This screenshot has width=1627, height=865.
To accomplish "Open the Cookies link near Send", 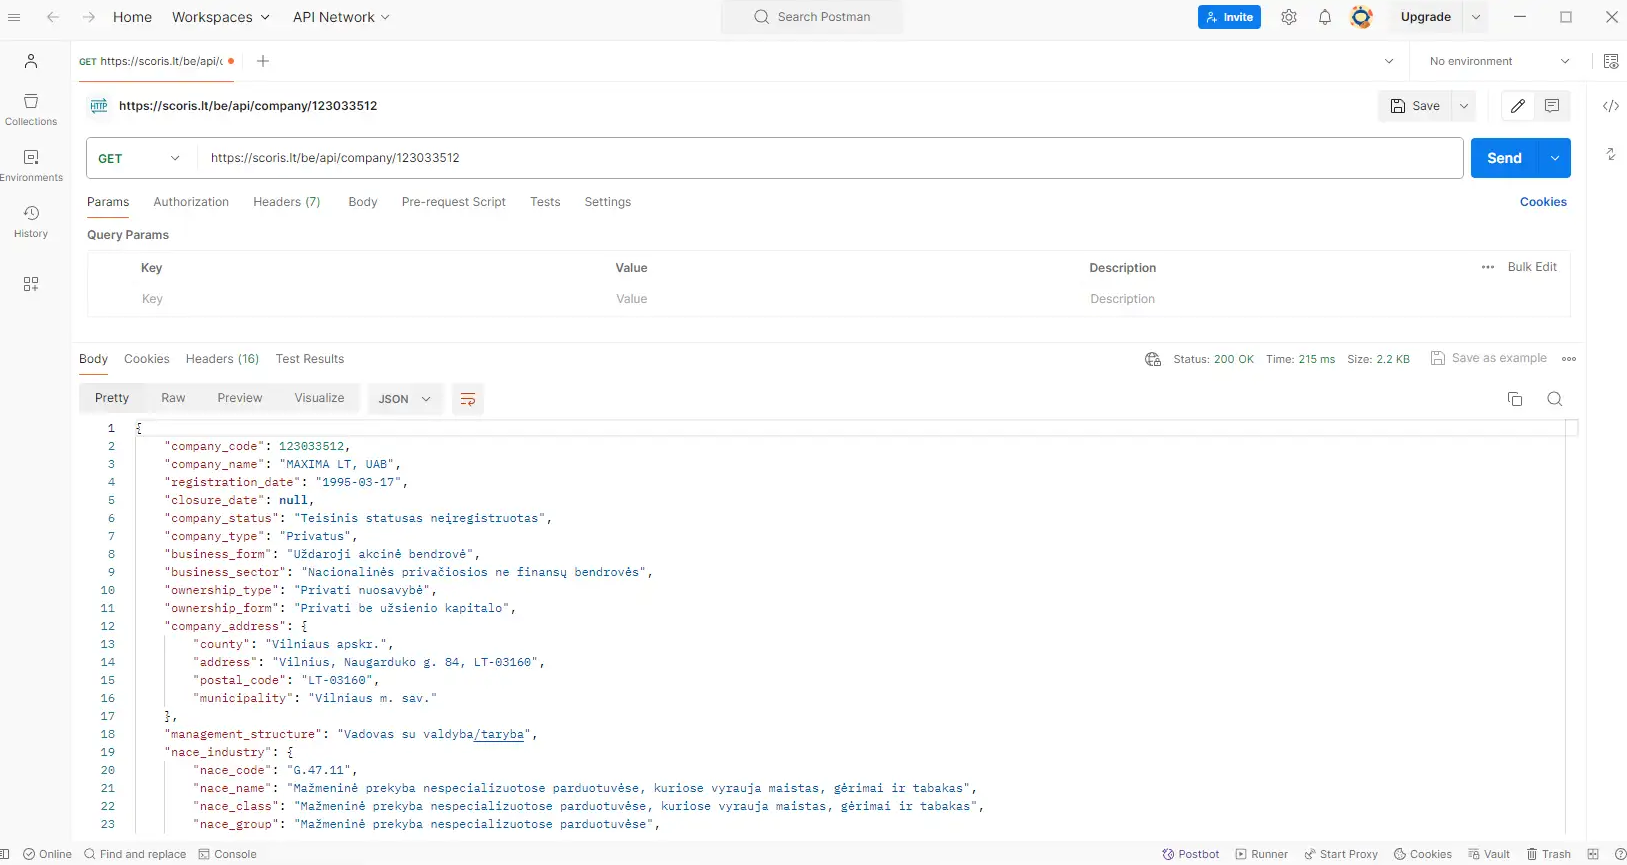I will (1543, 202).
